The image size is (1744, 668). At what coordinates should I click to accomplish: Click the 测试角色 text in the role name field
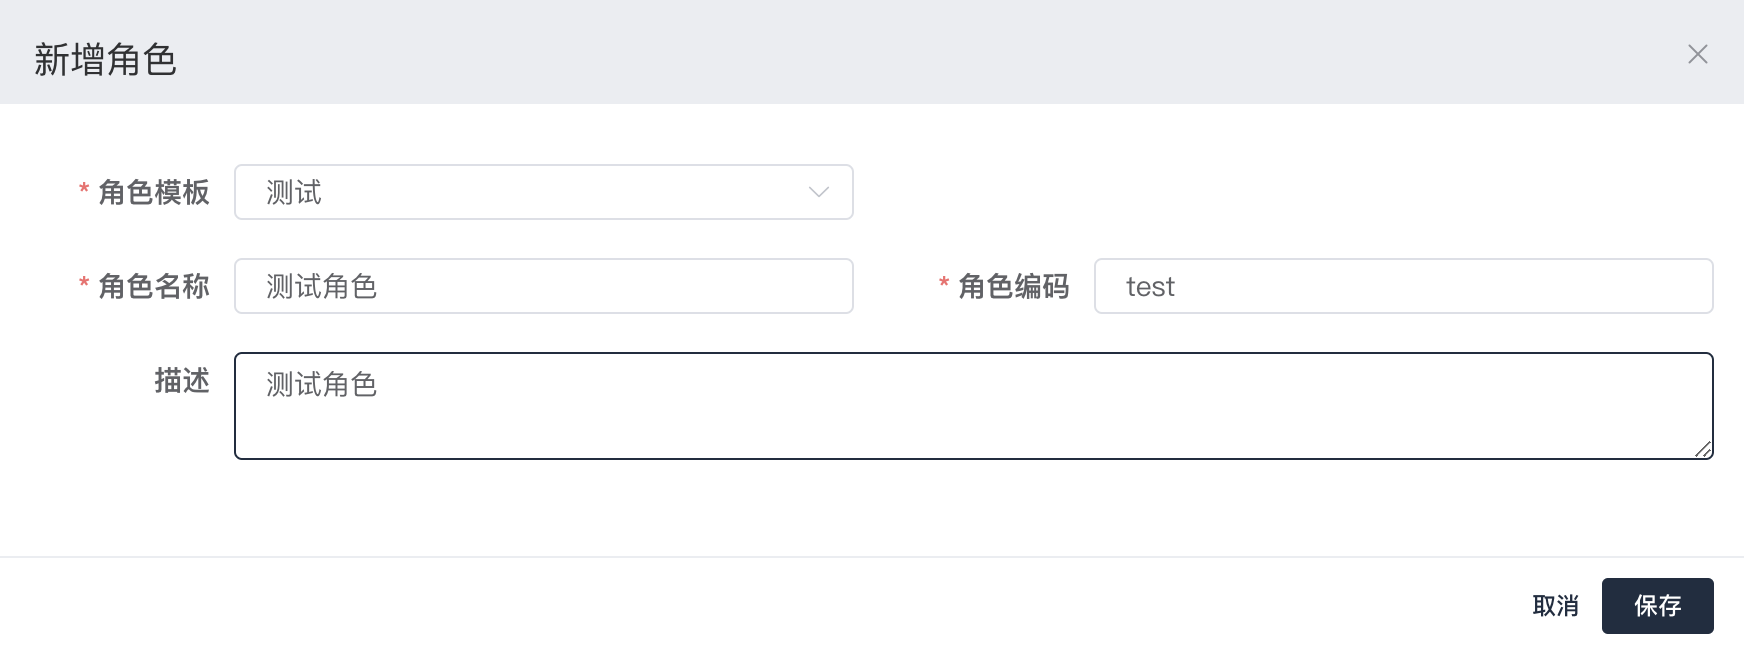click(x=321, y=287)
